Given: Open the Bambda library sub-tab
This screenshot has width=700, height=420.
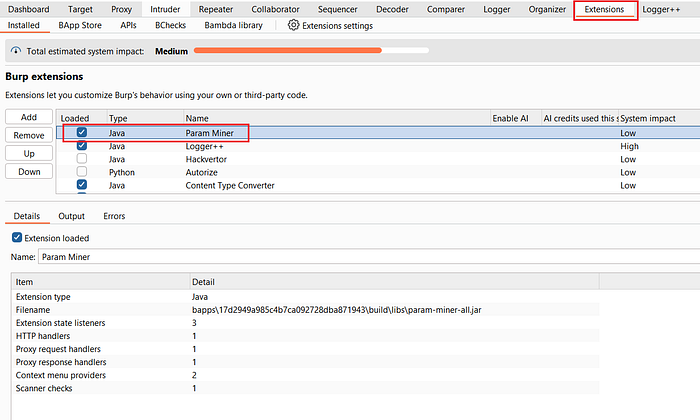Looking at the screenshot, I should click(233, 25).
